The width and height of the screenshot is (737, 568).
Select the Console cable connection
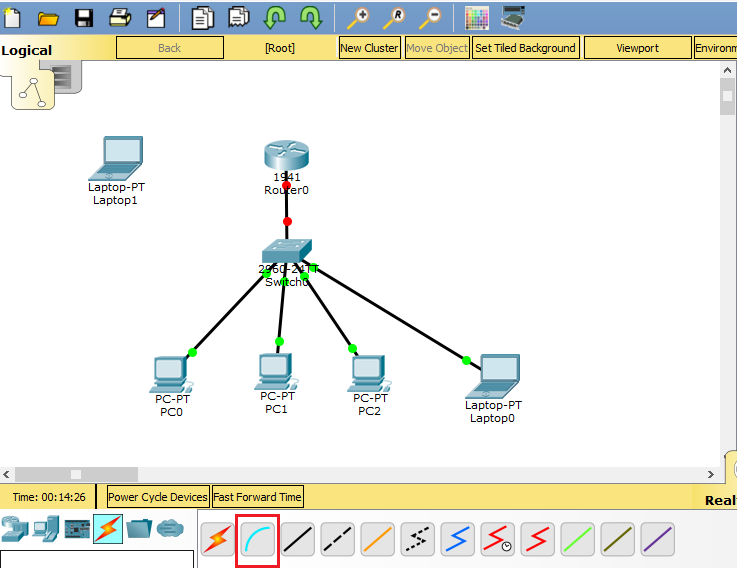tap(257, 540)
